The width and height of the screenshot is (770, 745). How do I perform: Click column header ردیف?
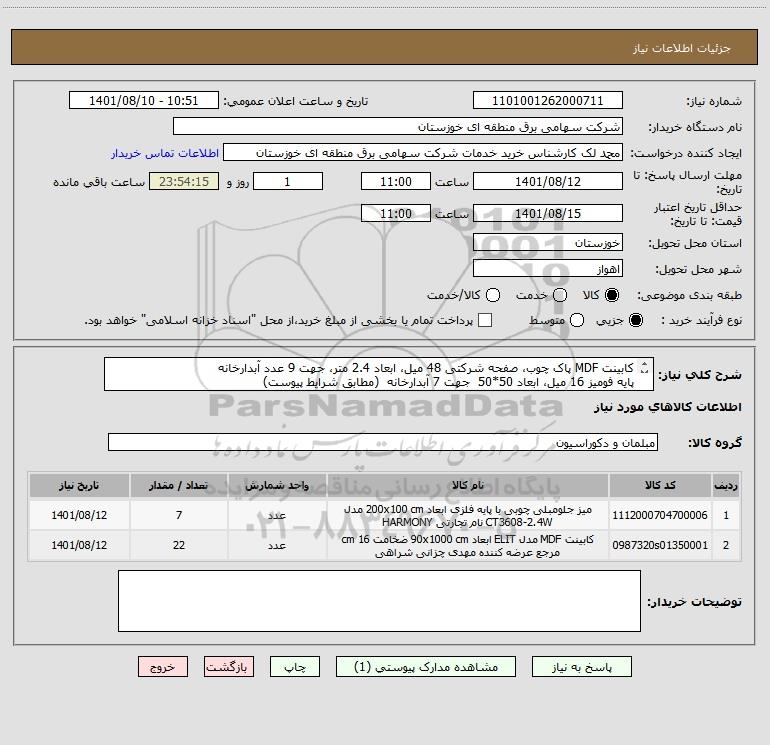(726, 486)
